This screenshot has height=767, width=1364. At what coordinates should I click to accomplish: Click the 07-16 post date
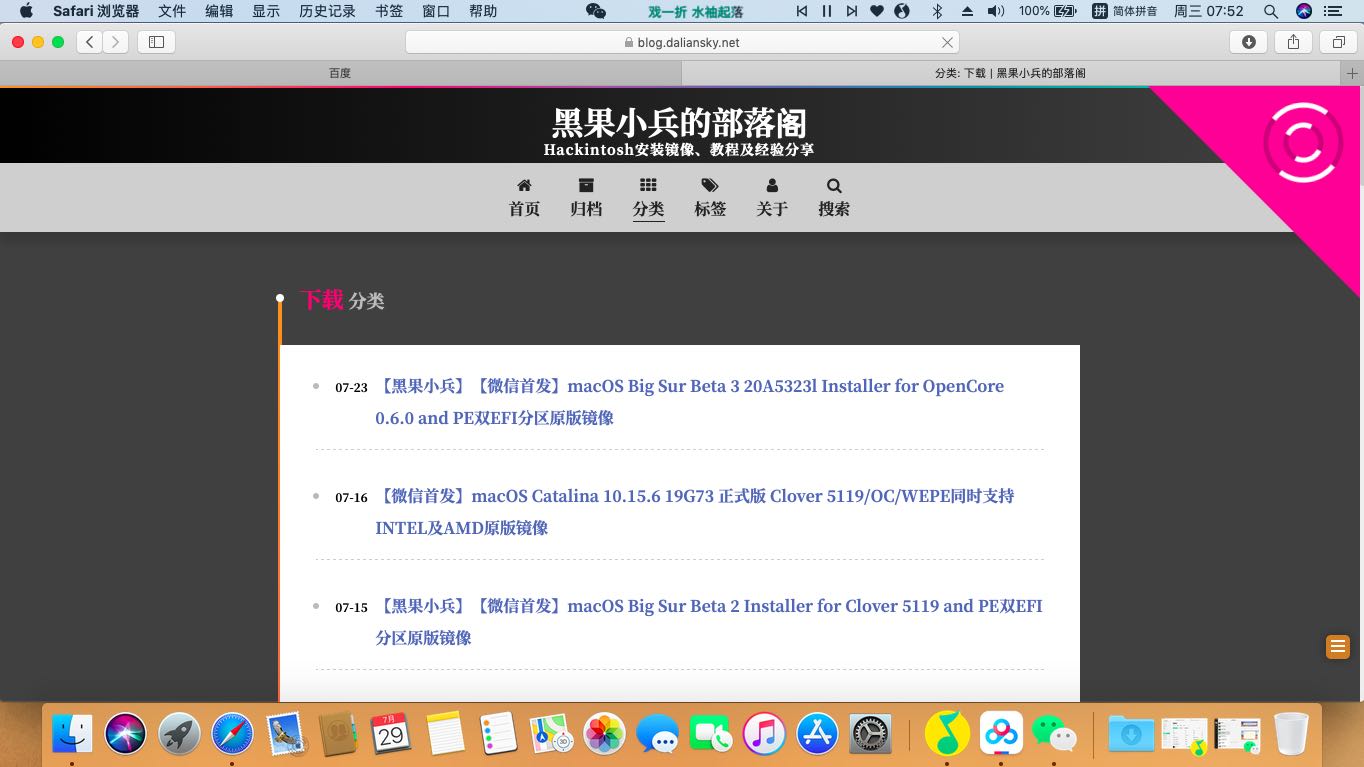(x=351, y=498)
